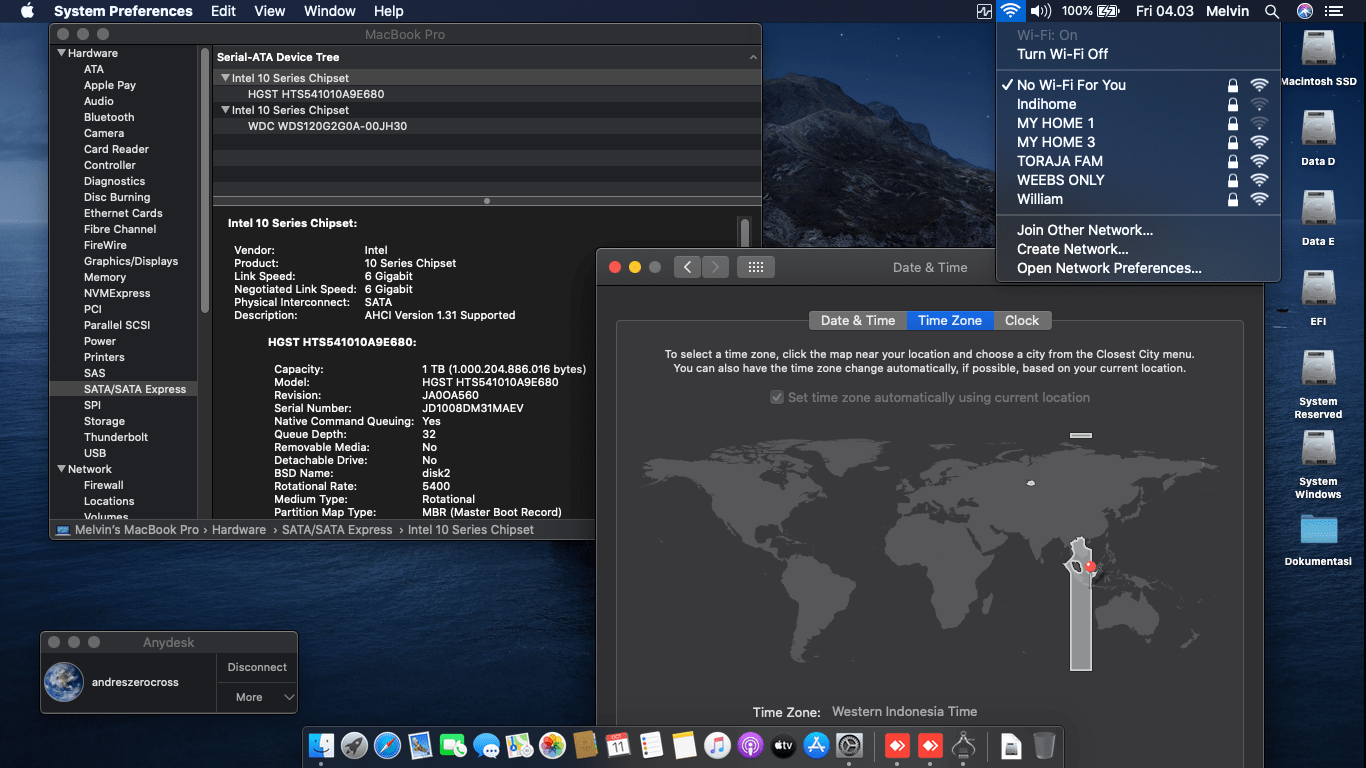Open the Apple menu
Viewport: 1366px width, 768px height.
click(x=27, y=11)
